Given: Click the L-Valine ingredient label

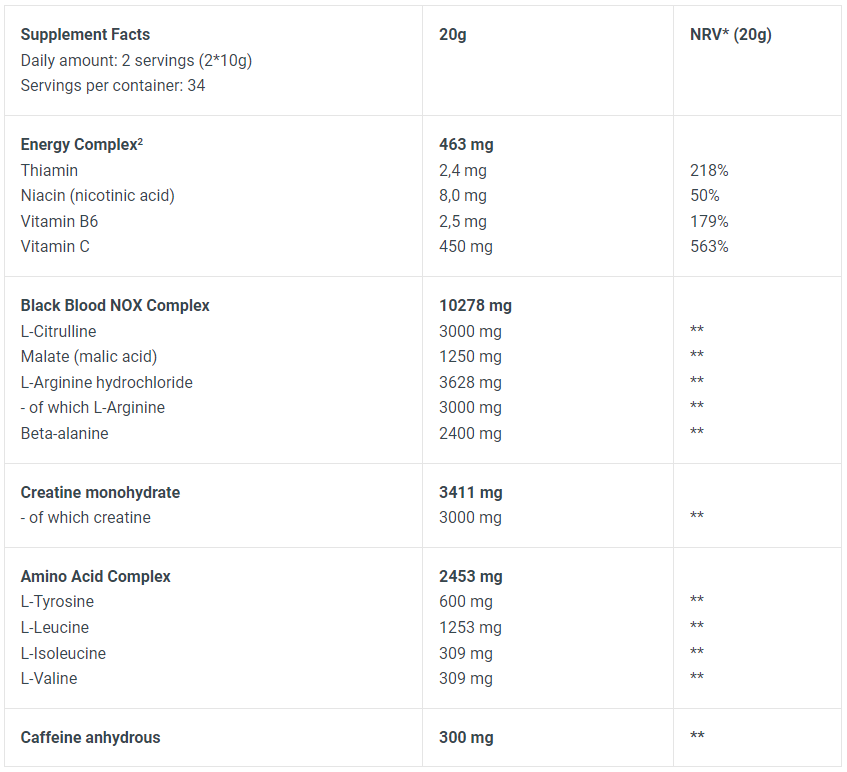Looking at the screenshot, I should [49, 679].
